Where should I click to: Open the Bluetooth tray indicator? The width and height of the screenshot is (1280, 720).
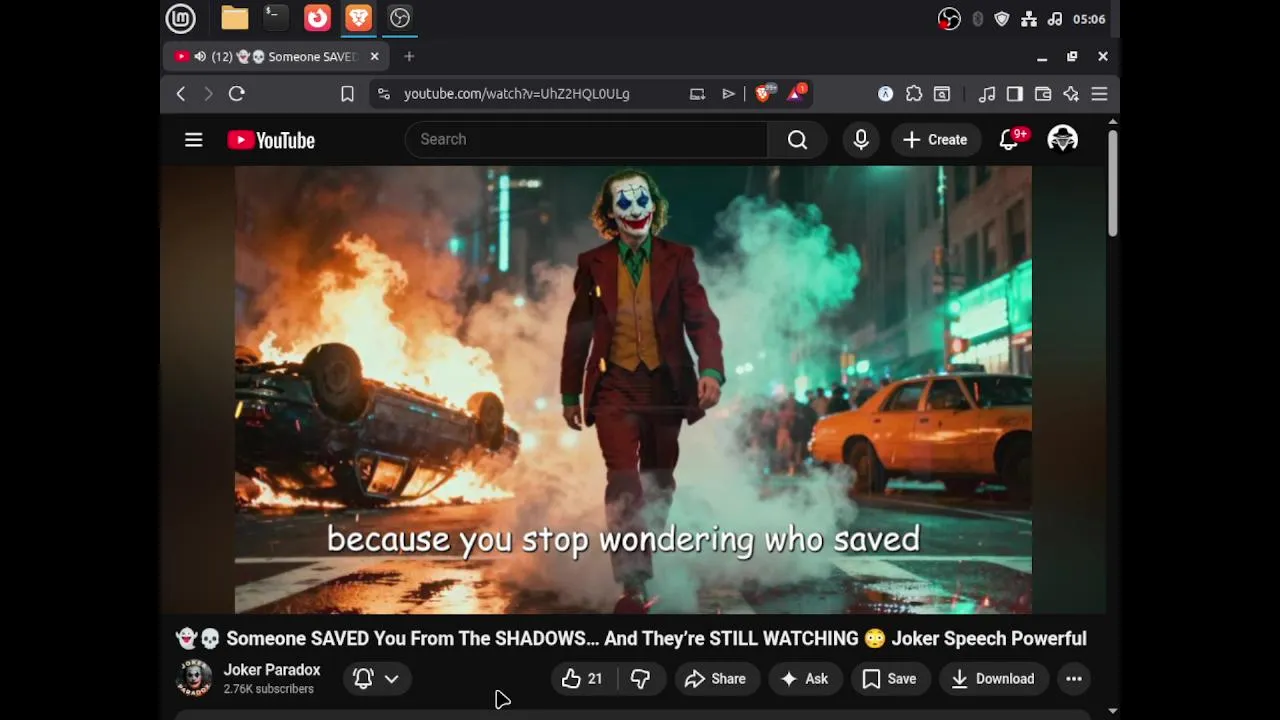(977, 19)
